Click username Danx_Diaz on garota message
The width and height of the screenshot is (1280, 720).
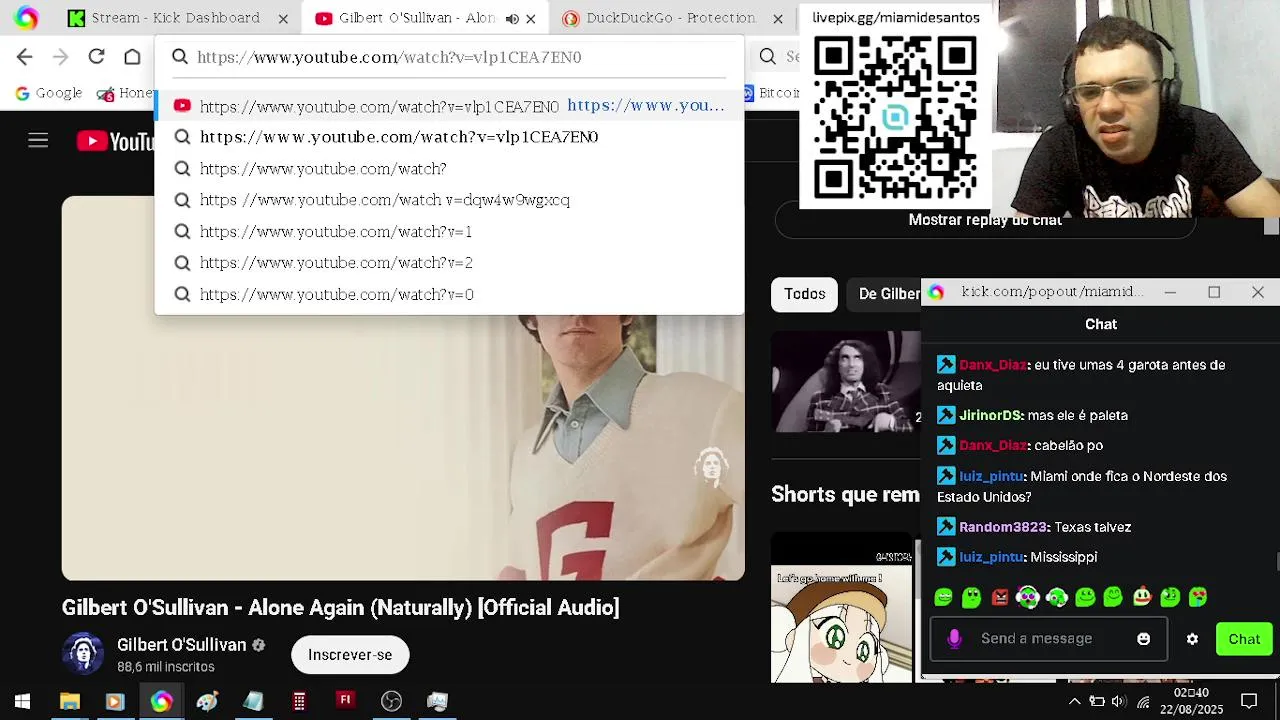(993, 365)
